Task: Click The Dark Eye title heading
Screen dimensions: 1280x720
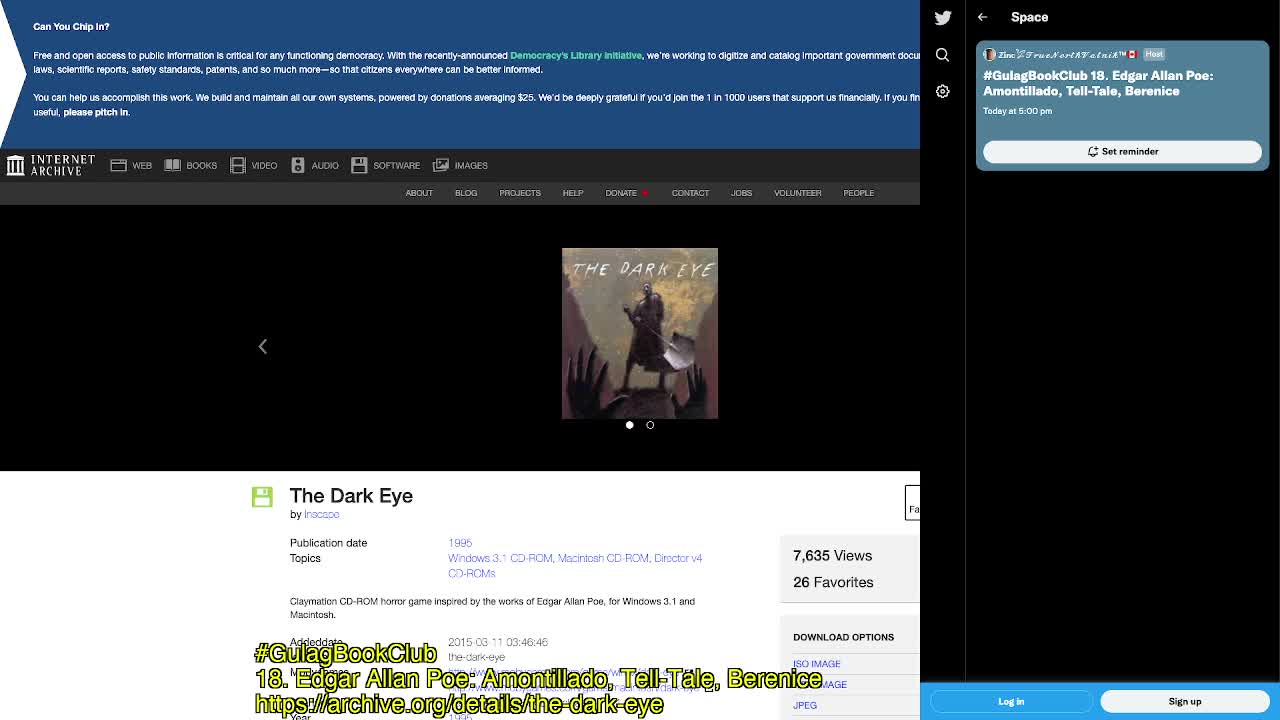Action: point(351,496)
